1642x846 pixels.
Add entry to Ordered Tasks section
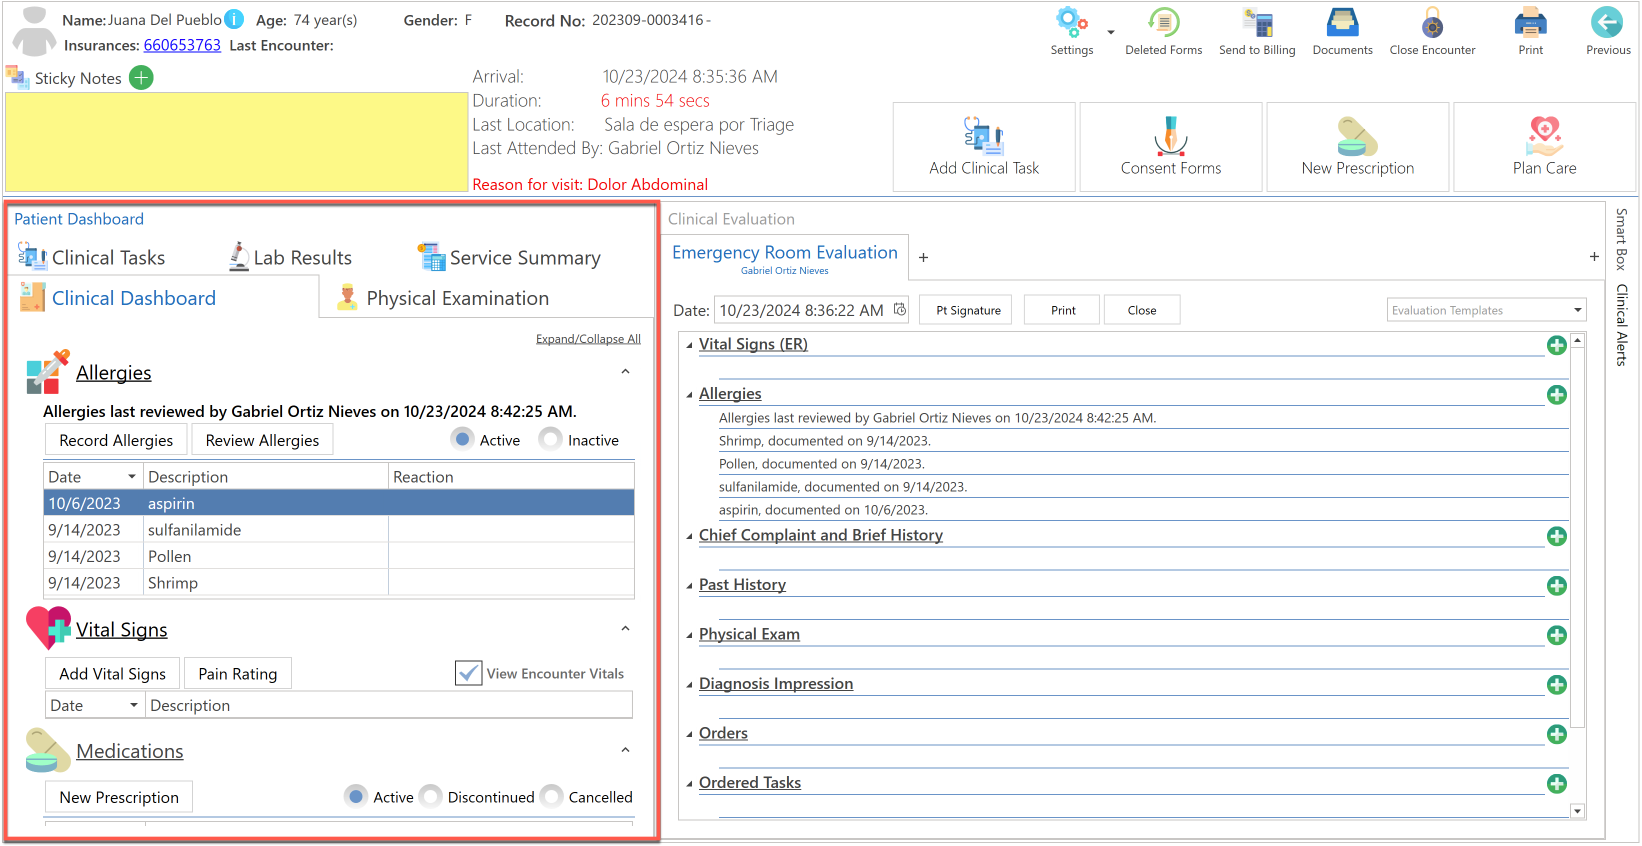coord(1557,784)
